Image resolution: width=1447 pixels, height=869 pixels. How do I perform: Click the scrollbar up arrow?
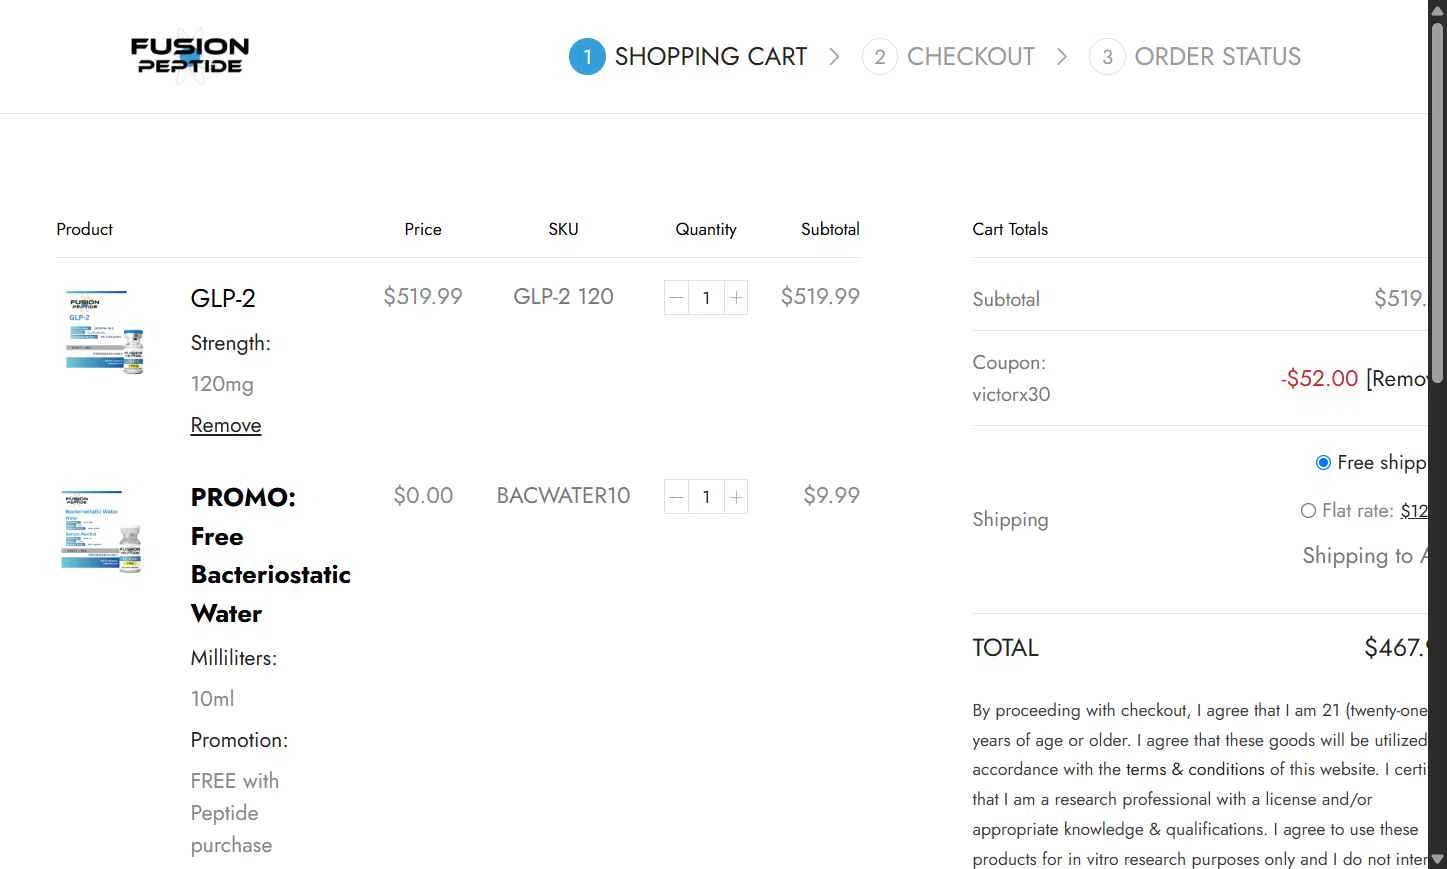coord(1437,9)
